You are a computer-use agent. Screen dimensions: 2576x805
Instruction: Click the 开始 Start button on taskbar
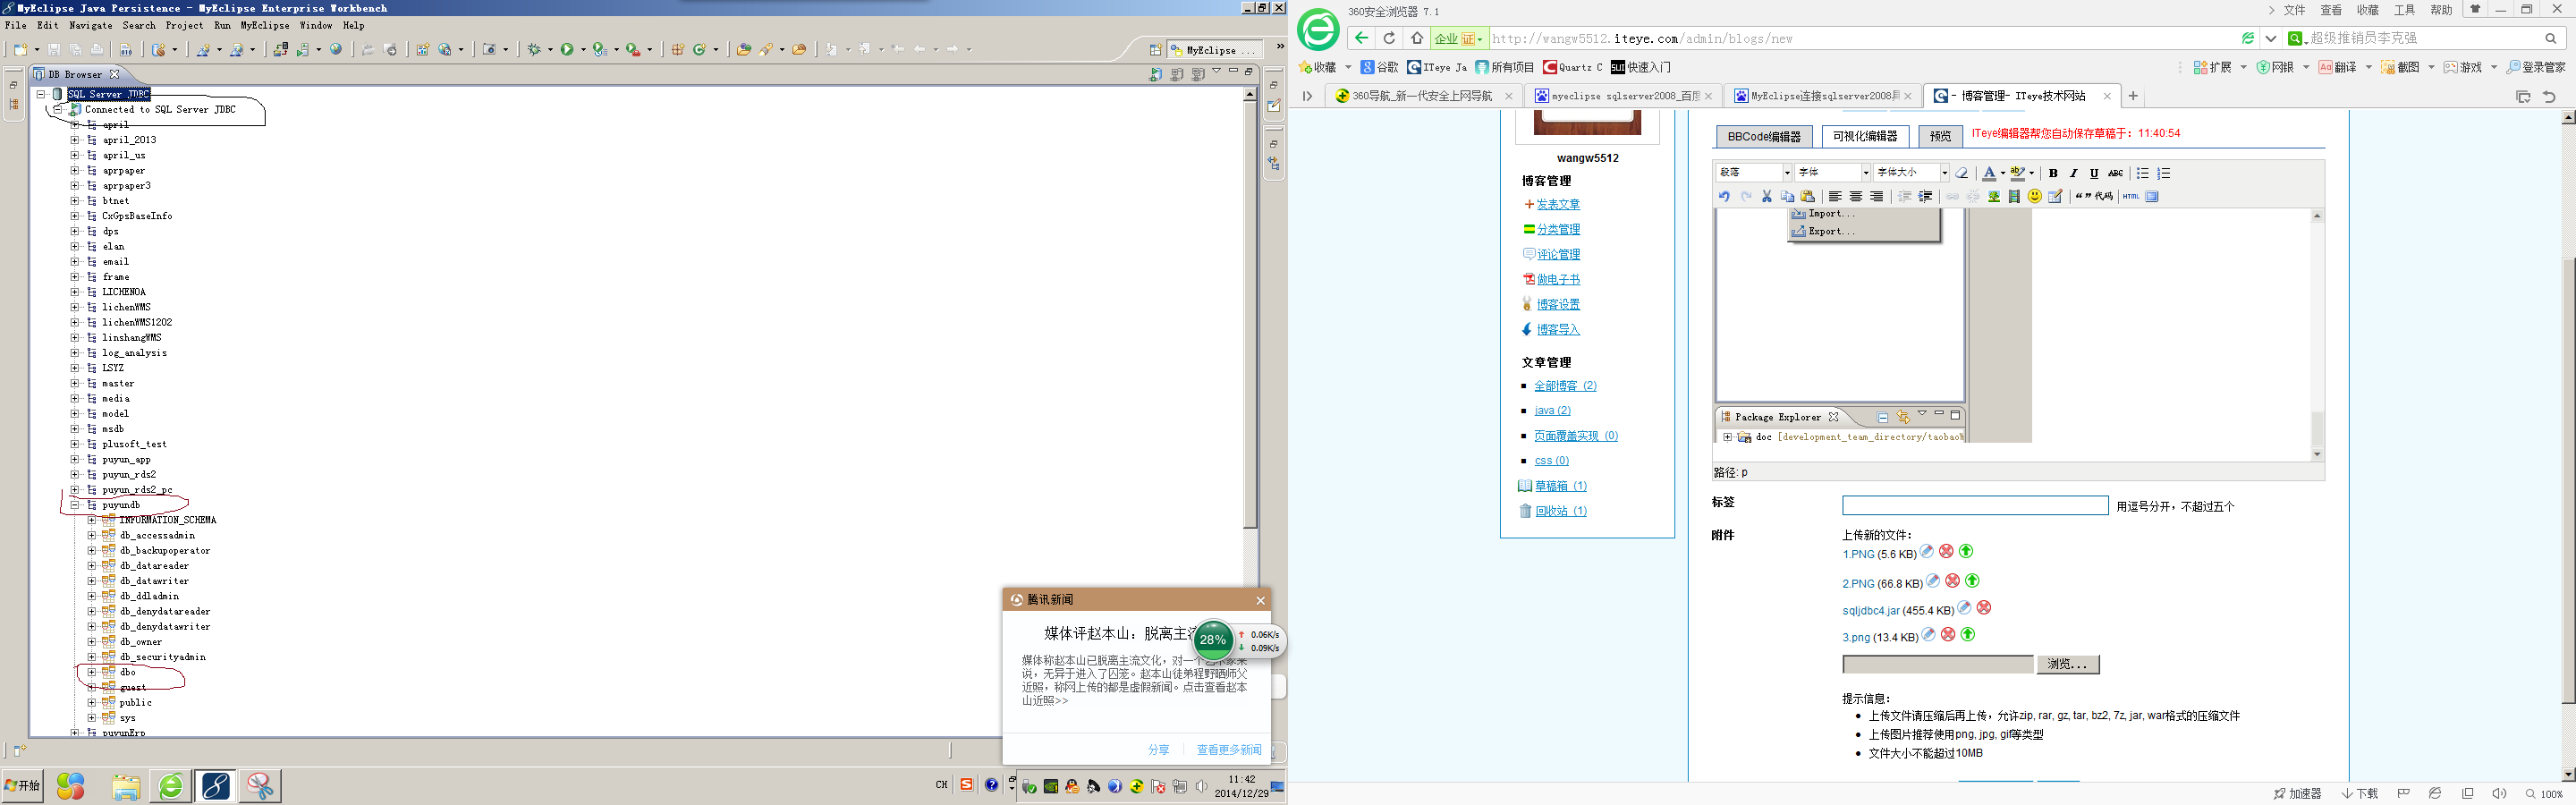[x=22, y=786]
